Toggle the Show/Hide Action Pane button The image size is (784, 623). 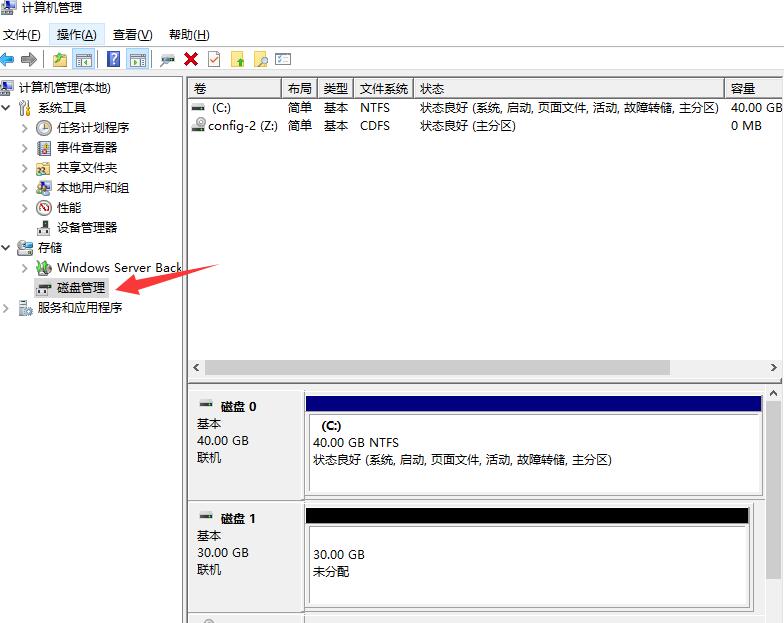point(138,60)
